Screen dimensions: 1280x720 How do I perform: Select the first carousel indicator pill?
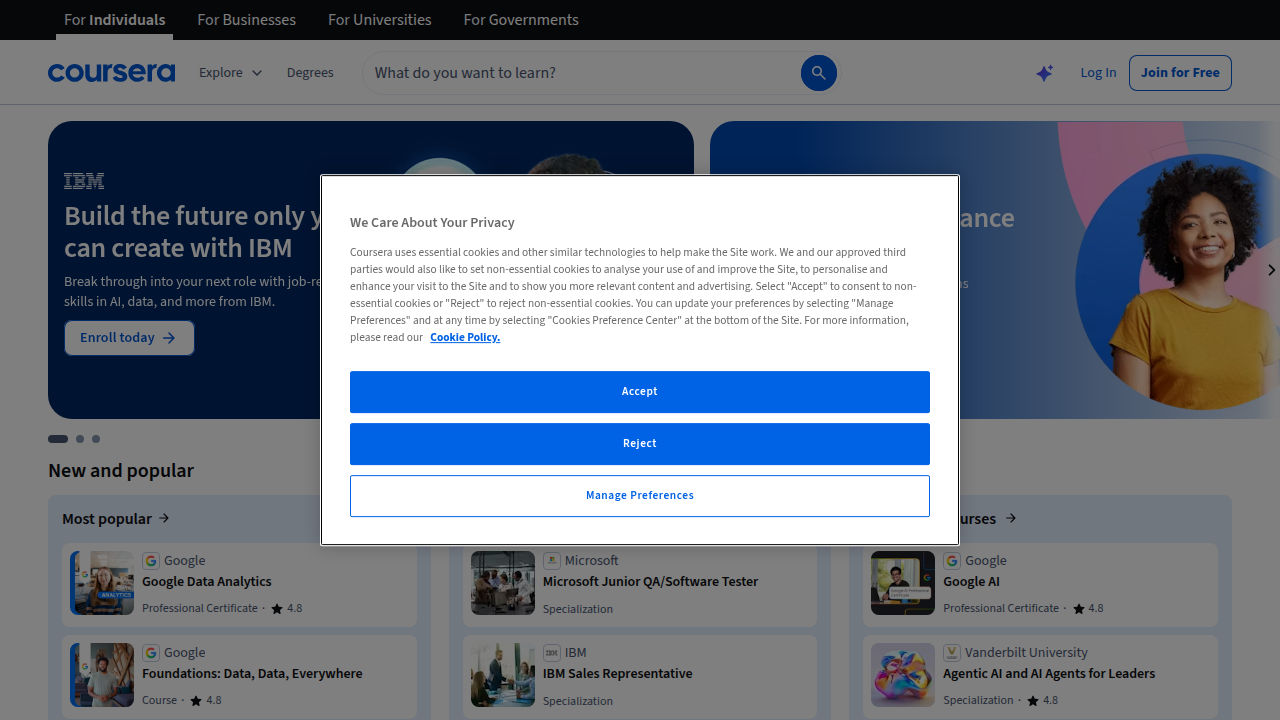tap(58, 439)
